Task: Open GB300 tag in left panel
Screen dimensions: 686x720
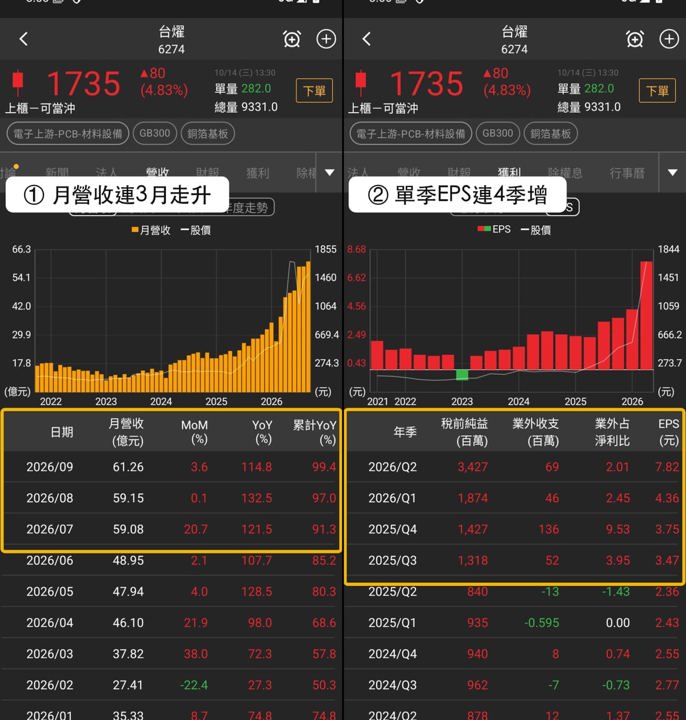Action: pos(155,134)
